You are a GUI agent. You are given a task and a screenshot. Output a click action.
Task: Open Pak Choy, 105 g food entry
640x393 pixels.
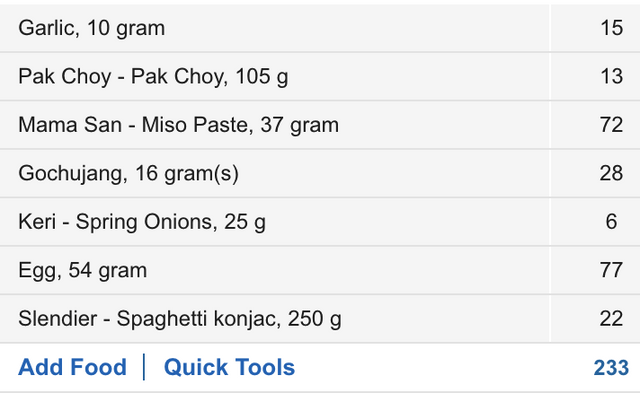pyautogui.click(x=153, y=76)
